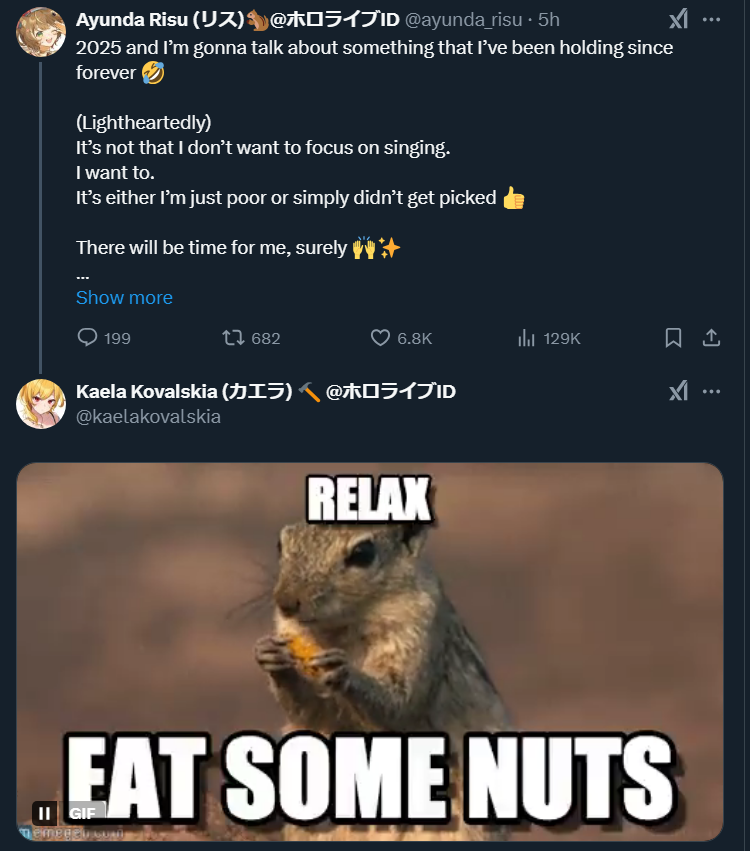Visit the @ayunda_risu handle

(466, 20)
